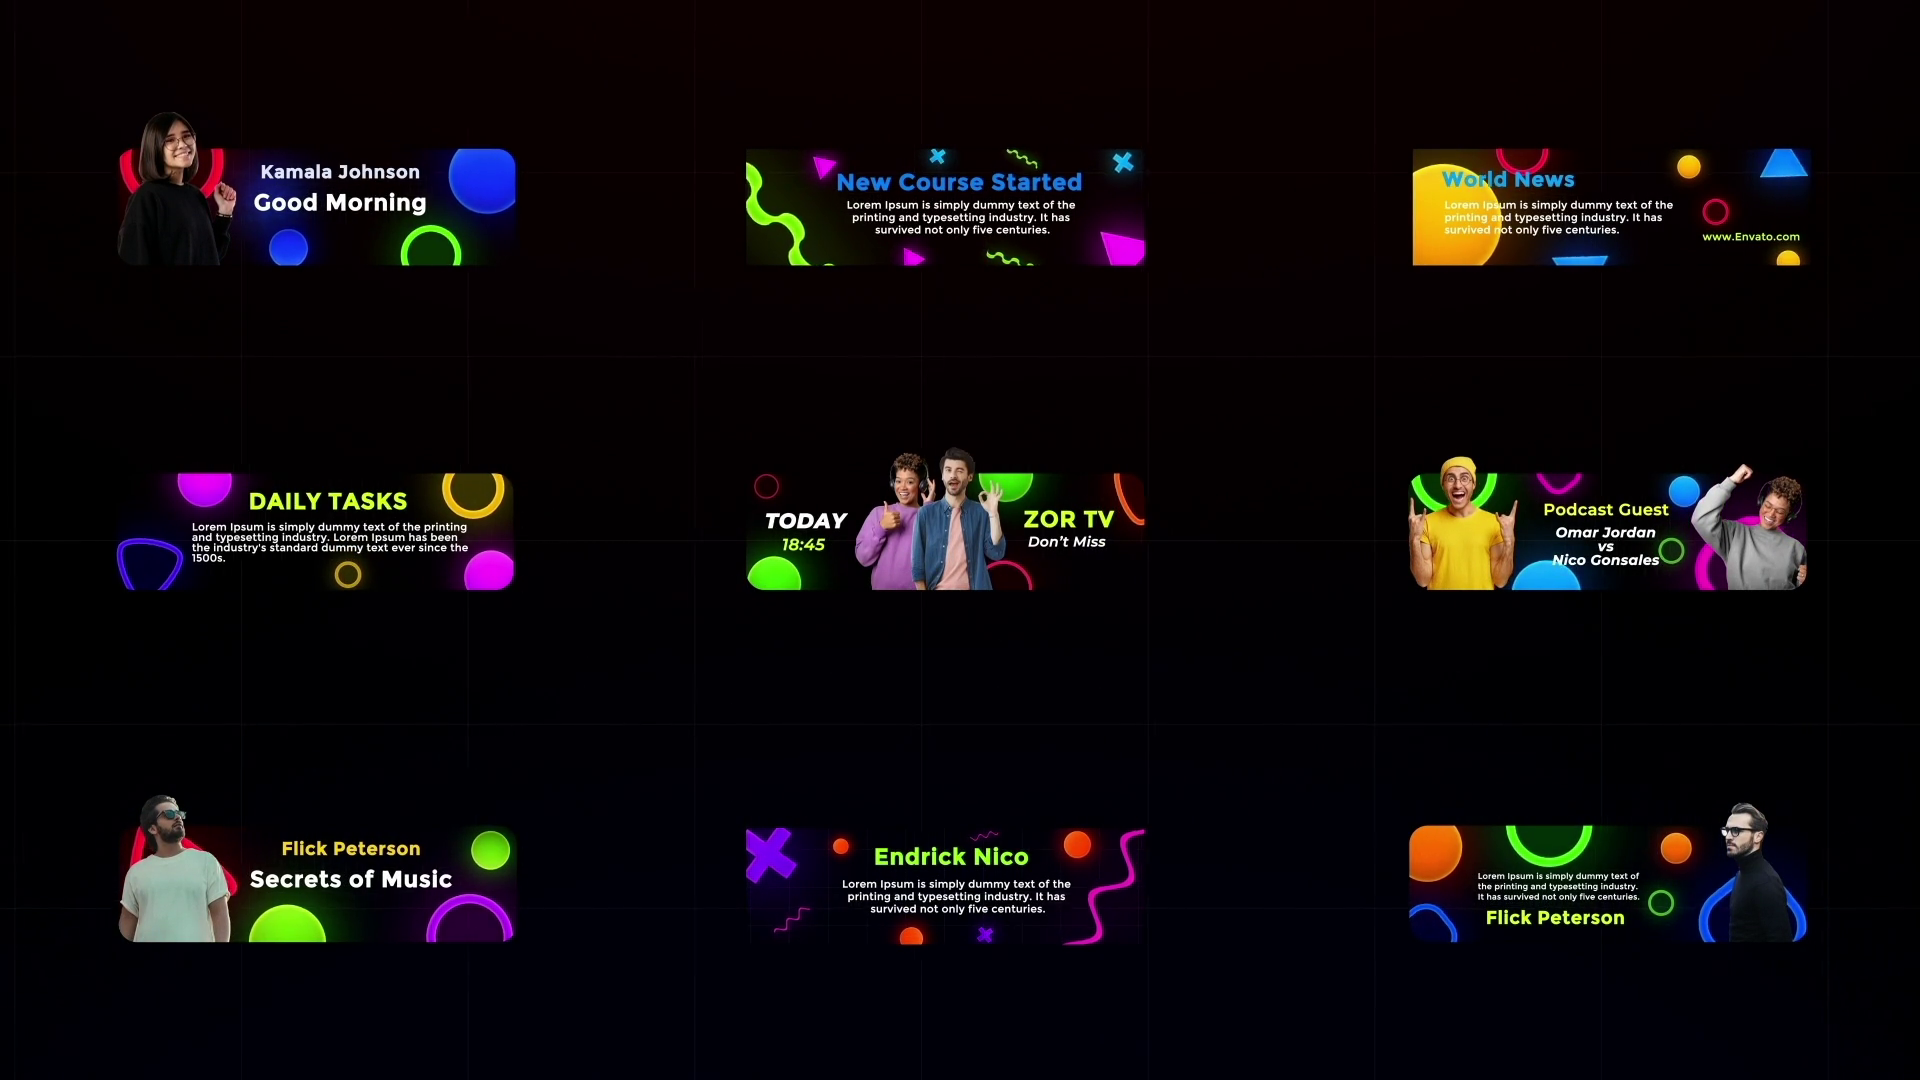Click the purple X shape in Endrick banner

[769, 854]
